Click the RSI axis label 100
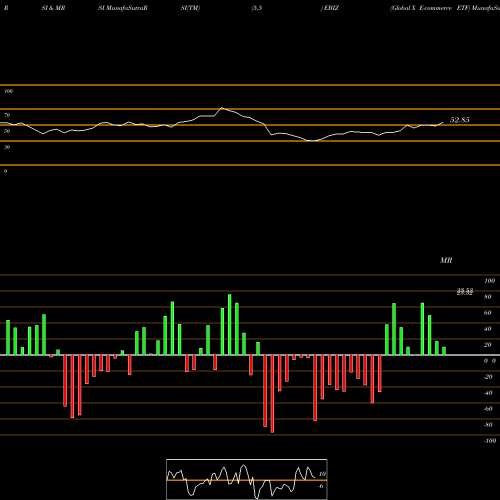 coord(9,91)
